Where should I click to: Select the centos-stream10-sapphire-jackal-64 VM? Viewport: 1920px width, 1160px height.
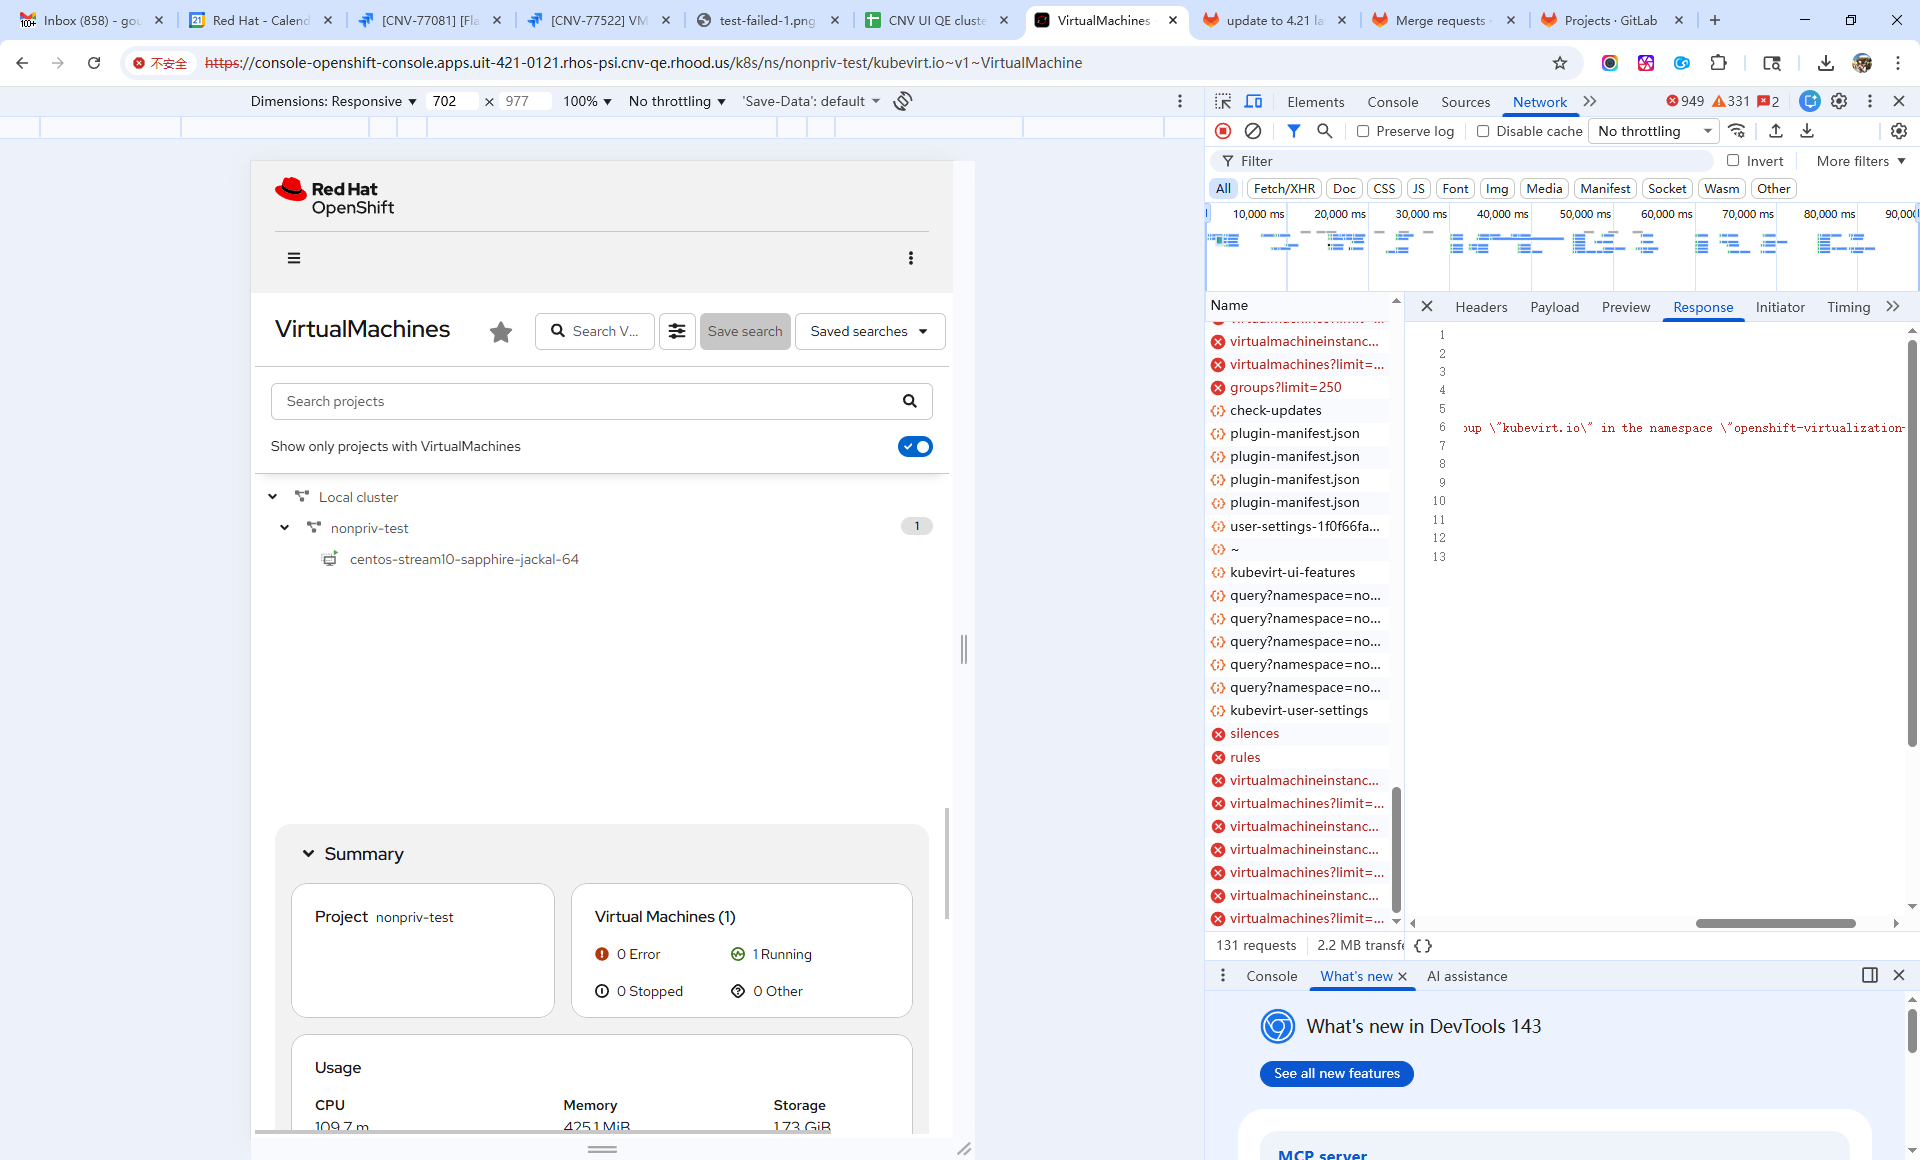(464, 559)
